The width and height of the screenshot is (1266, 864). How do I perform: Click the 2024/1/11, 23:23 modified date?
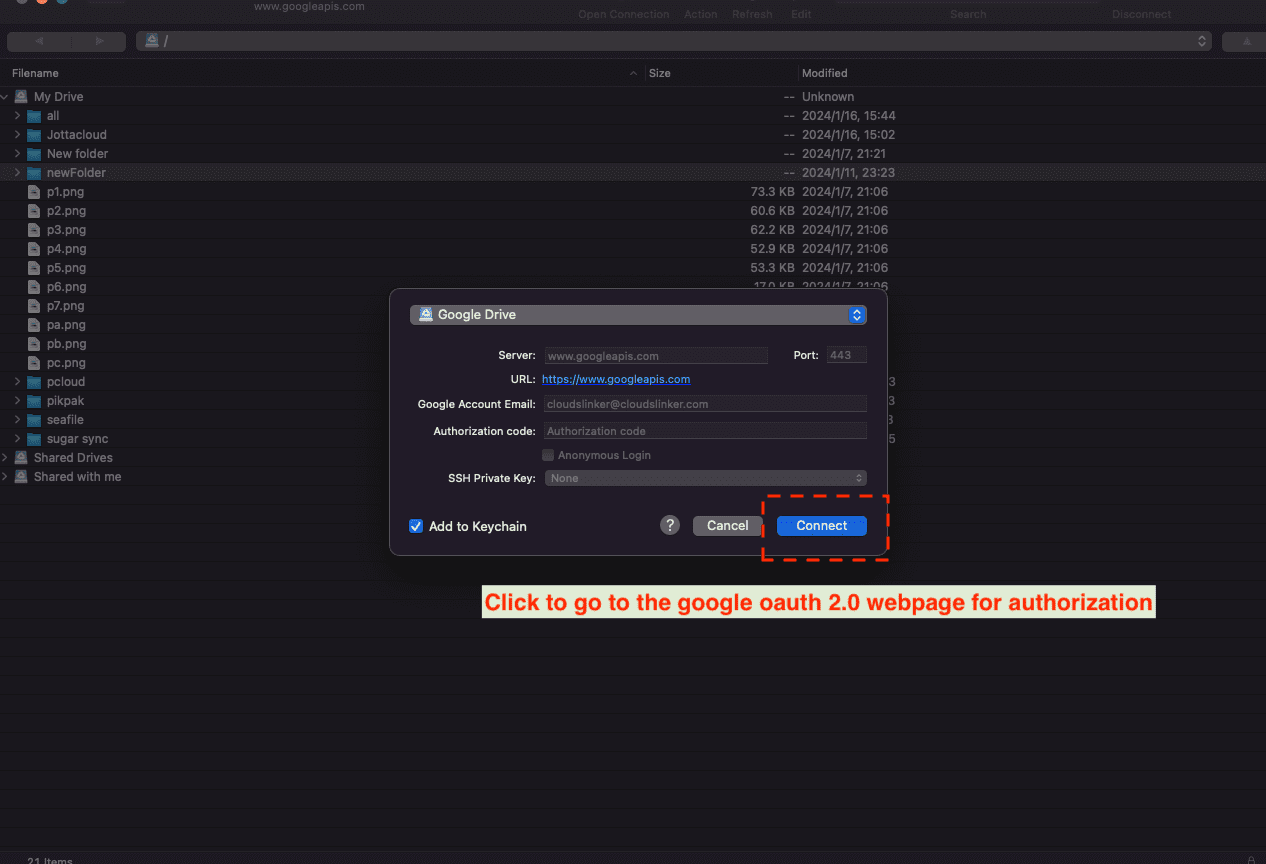[x=848, y=173]
